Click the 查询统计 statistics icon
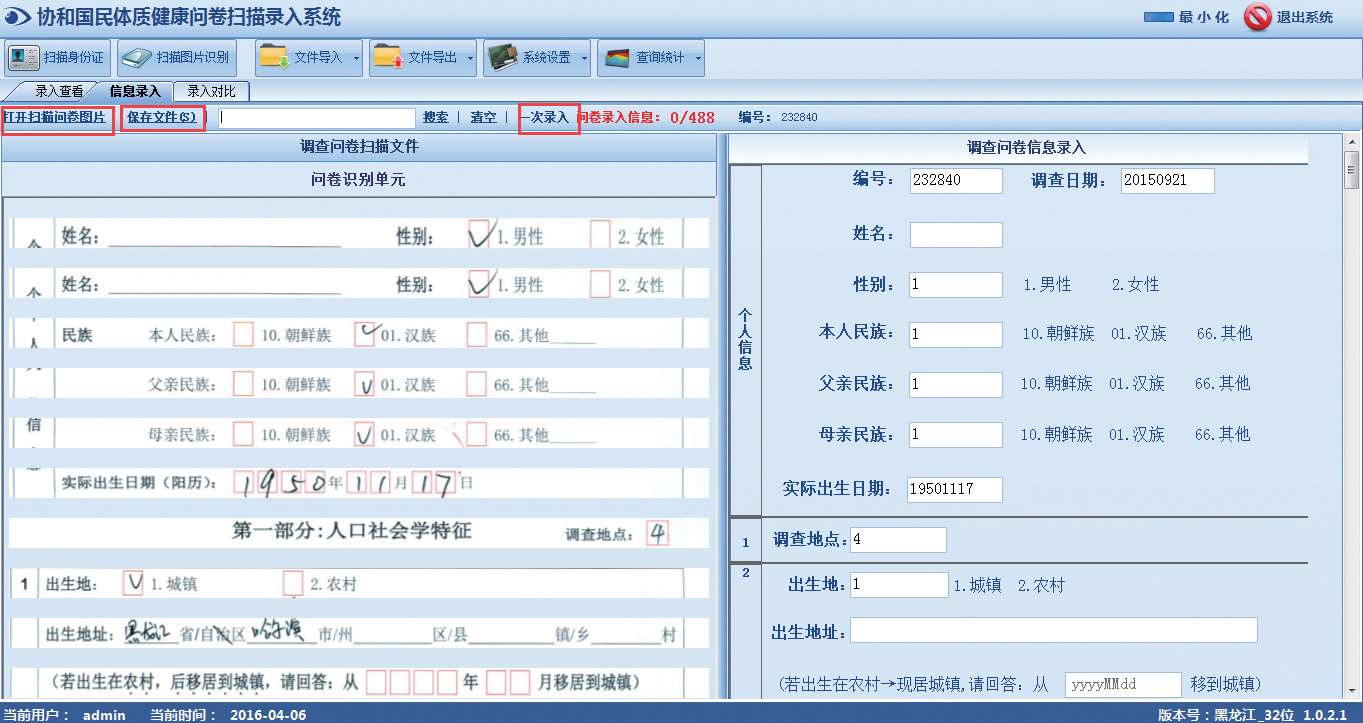The width and height of the screenshot is (1363, 723). (617, 58)
